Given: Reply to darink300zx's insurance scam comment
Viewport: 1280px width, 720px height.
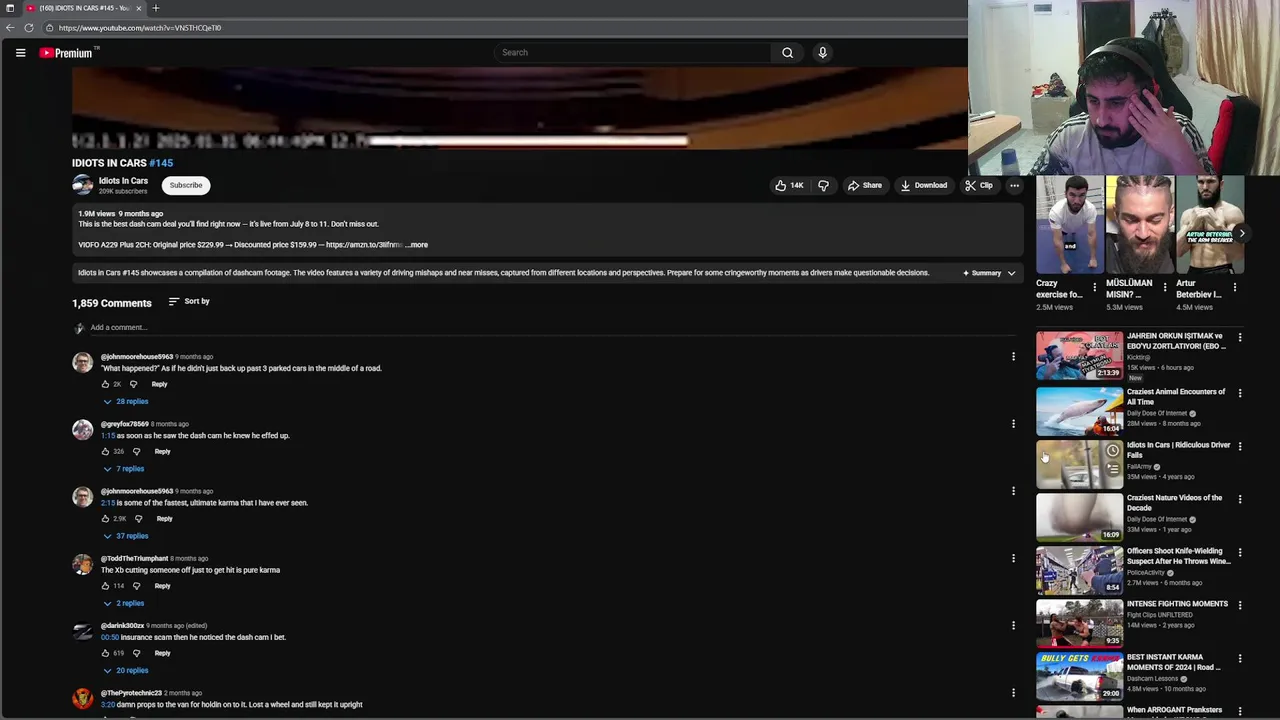Looking at the screenshot, I should (162, 653).
